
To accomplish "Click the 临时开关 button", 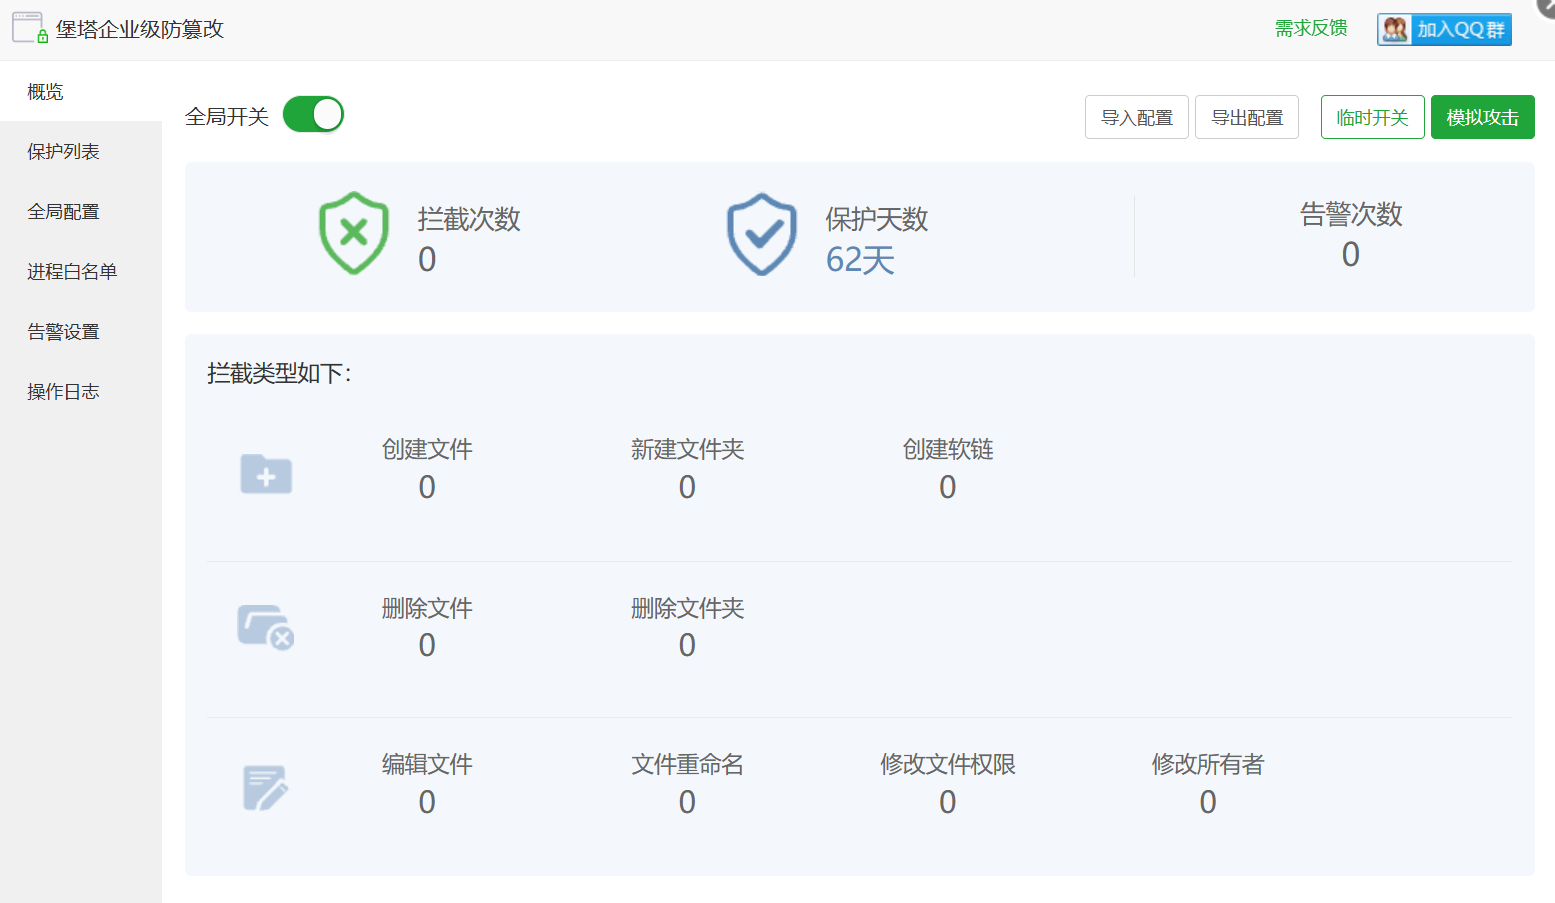I will pos(1372,117).
